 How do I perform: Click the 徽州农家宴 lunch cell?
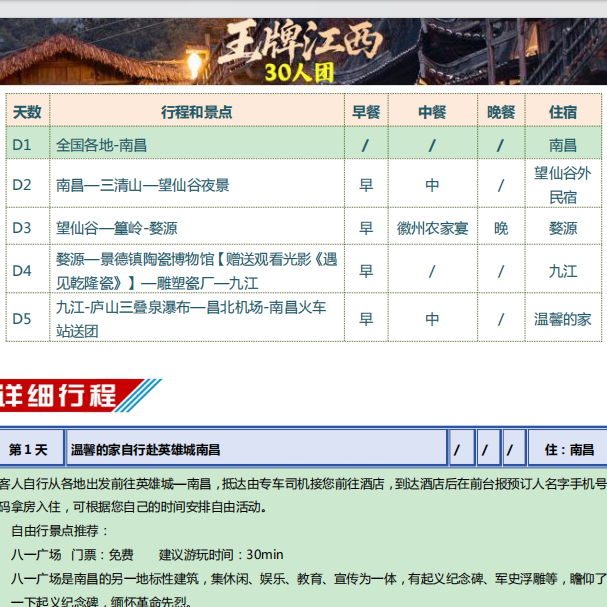(432, 228)
